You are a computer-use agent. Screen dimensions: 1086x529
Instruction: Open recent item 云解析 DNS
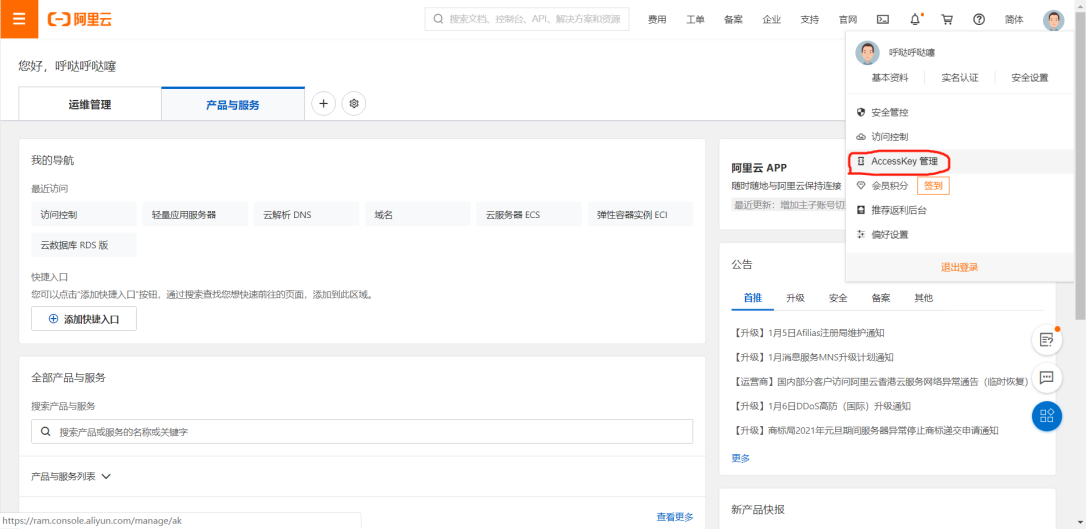[x=306, y=215]
